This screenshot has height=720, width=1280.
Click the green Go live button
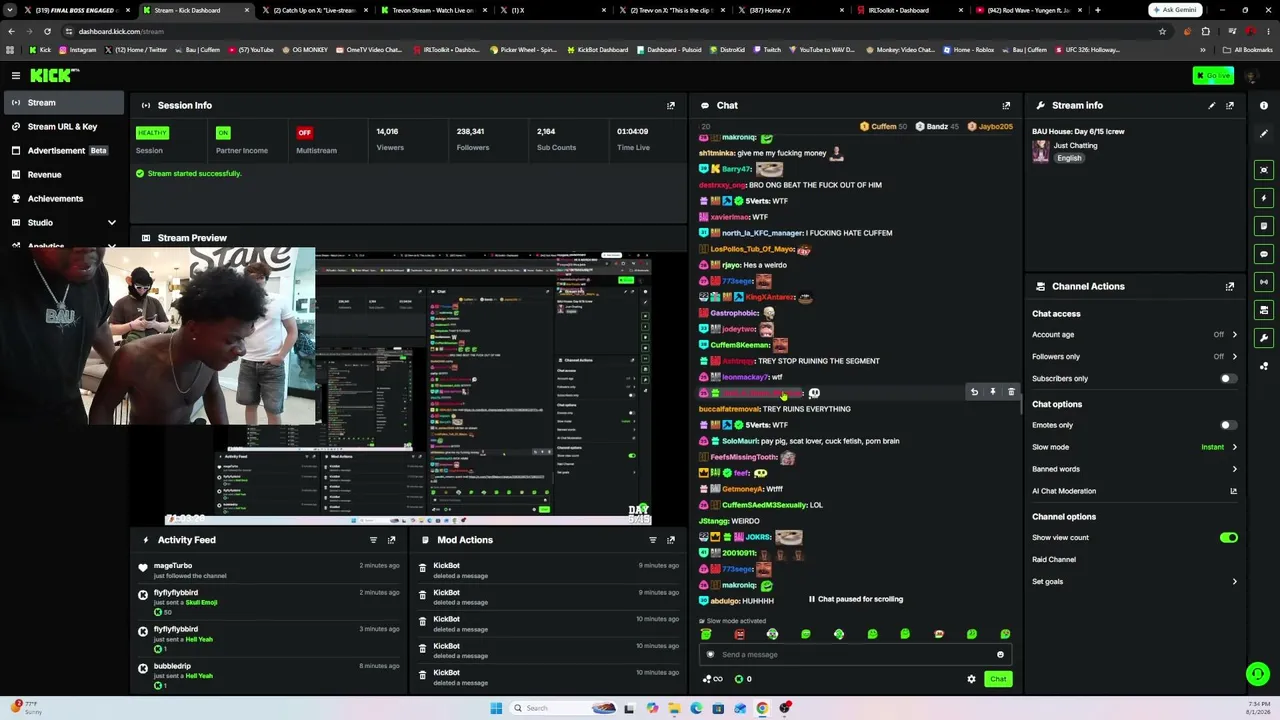point(1213,76)
